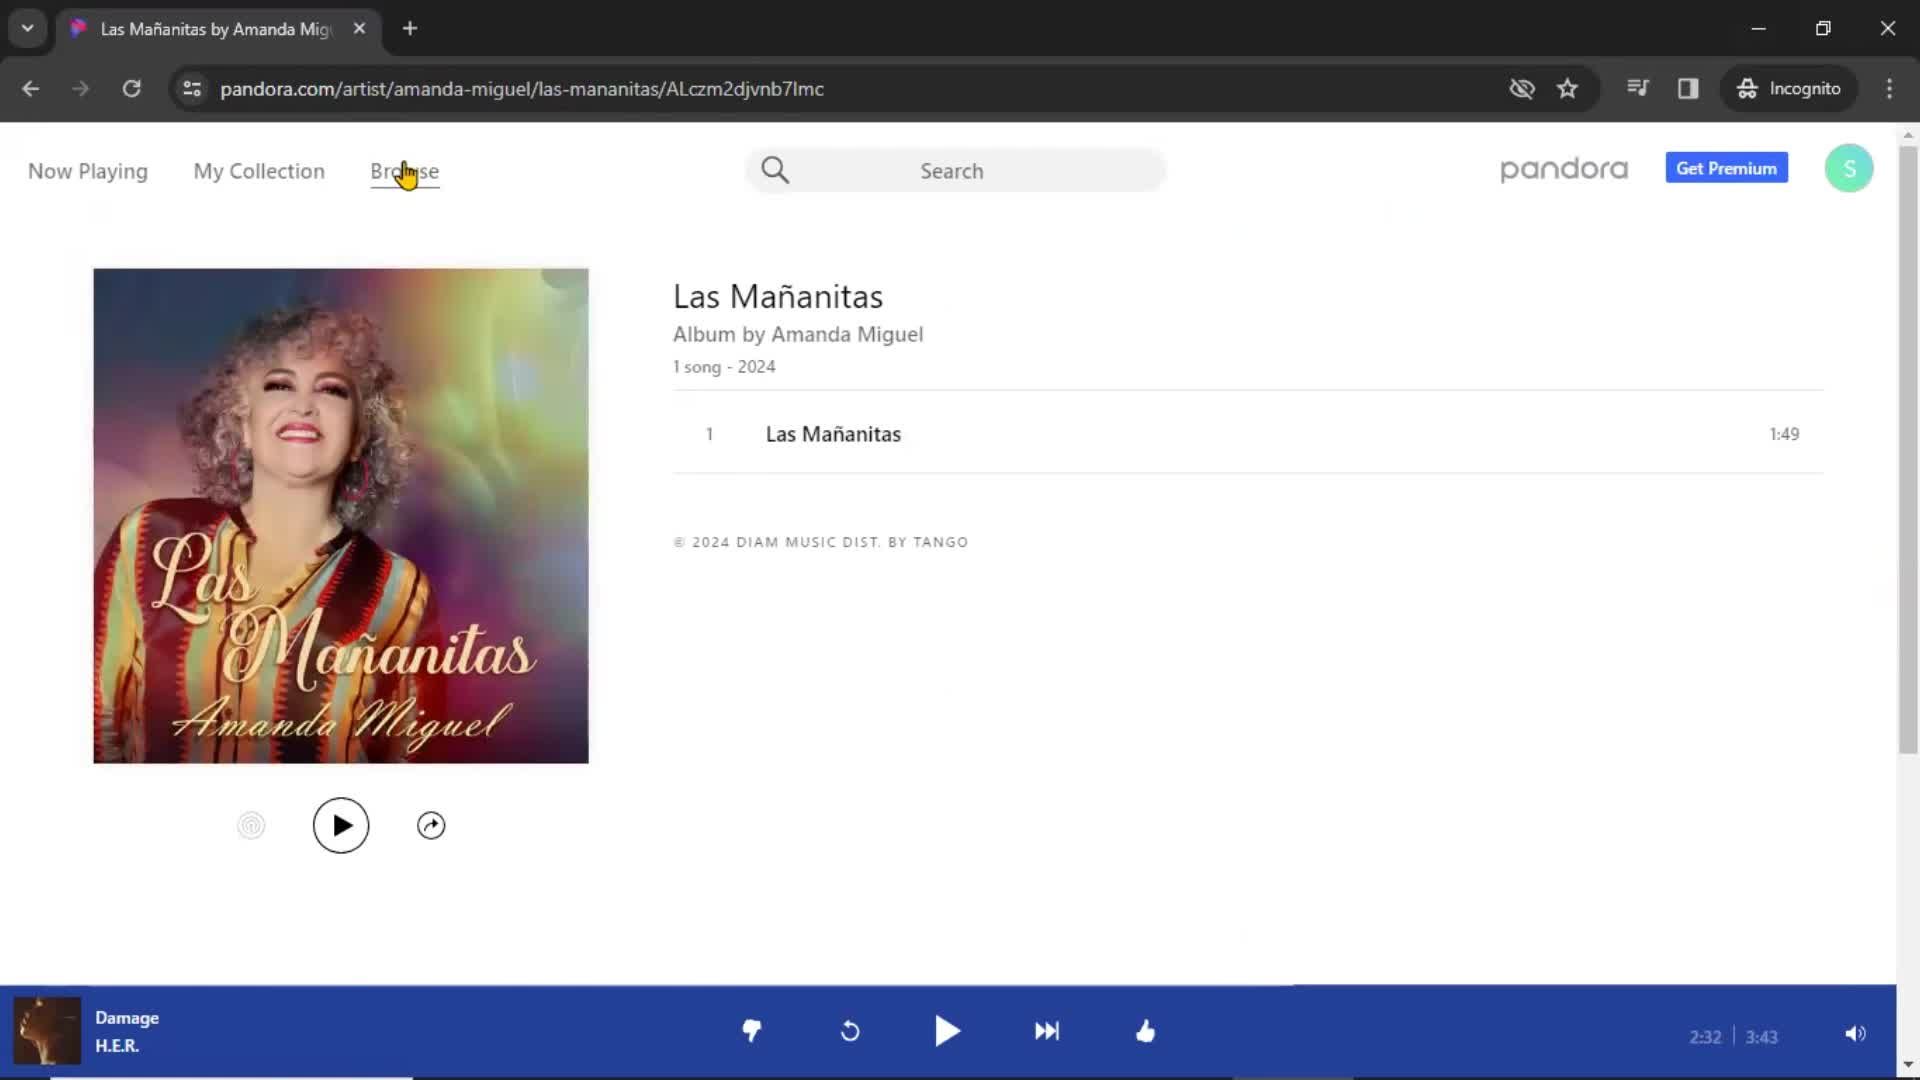Viewport: 1920px width, 1080px height.
Task: Reload the page
Action: [x=131, y=88]
